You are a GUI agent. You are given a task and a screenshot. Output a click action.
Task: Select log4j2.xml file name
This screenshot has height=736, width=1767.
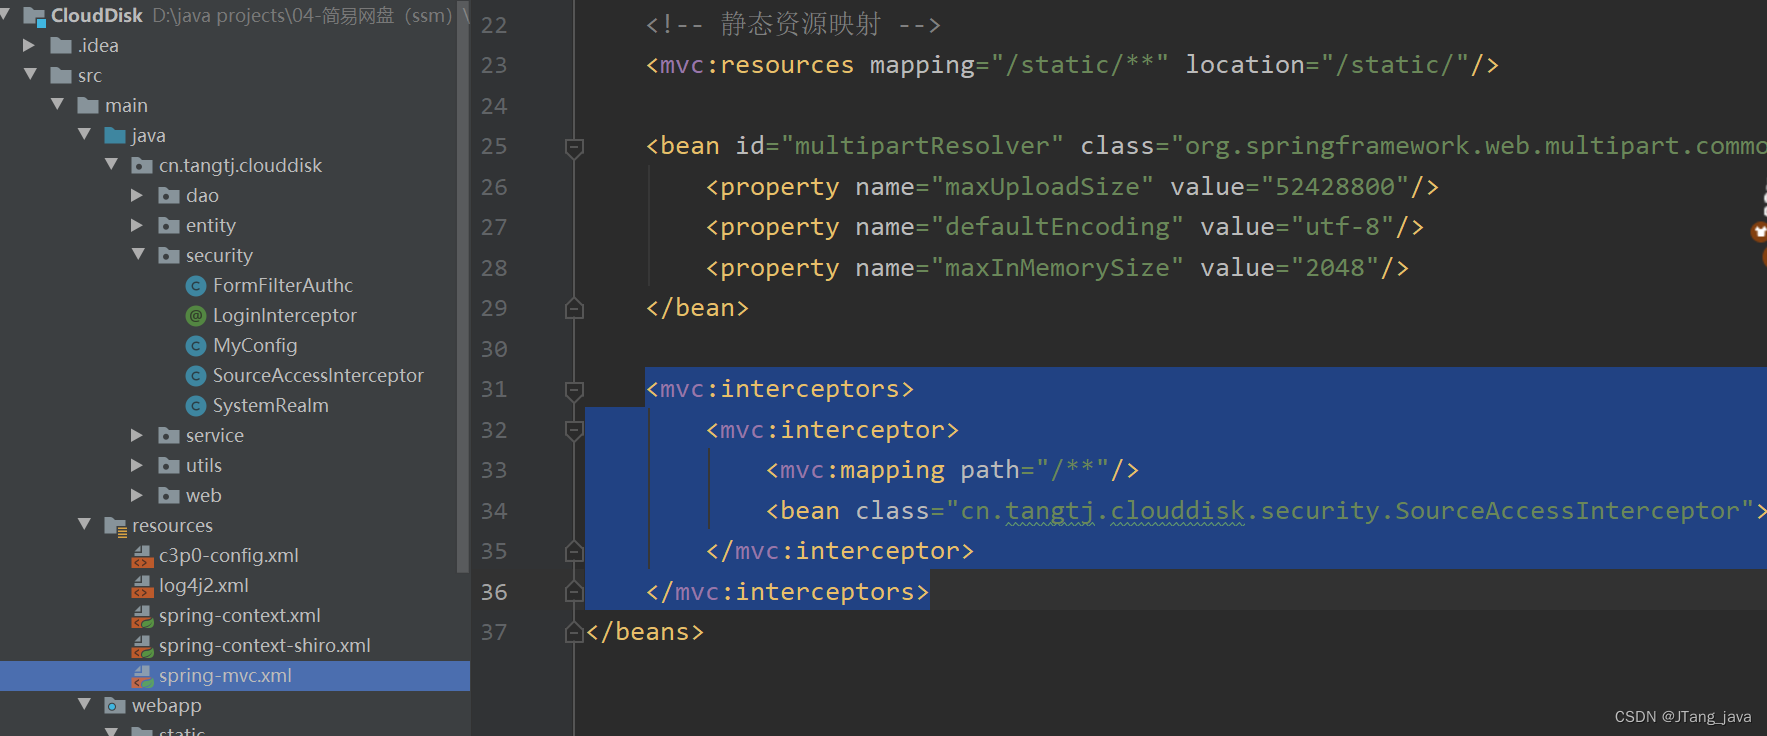pyautogui.click(x=204, y=586)
